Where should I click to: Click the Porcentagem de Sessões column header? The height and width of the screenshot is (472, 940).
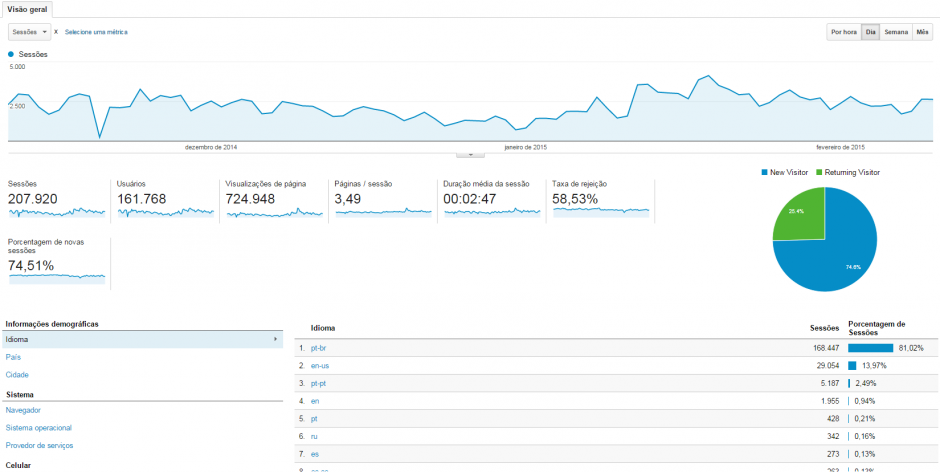[876, 328]
